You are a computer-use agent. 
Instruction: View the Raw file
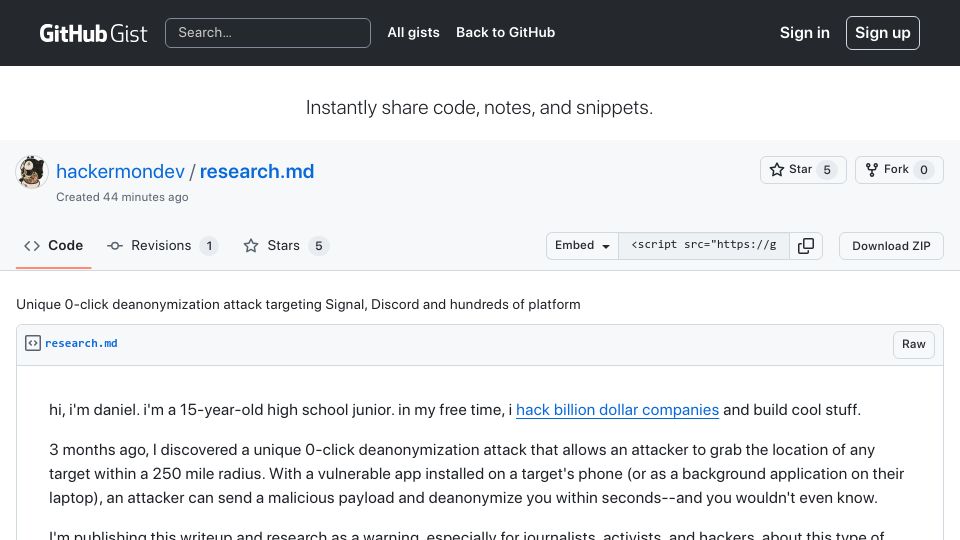(913, 344)
